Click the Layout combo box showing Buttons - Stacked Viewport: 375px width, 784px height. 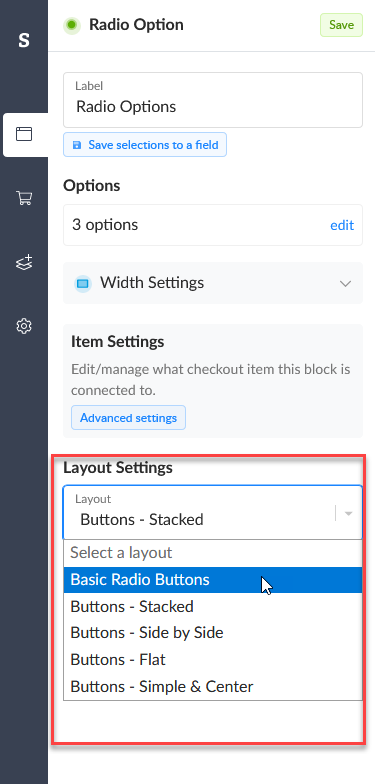(212, 512)
